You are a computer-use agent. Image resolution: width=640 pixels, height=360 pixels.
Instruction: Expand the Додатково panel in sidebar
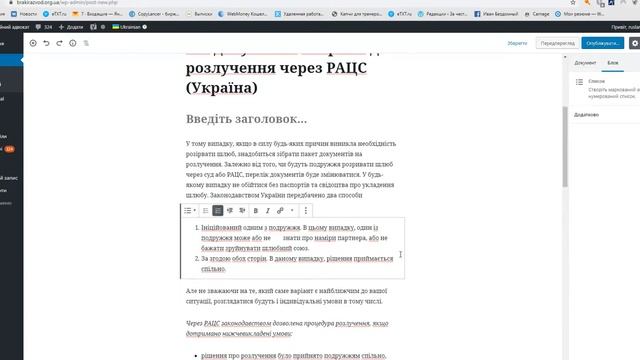coord(605,115)
